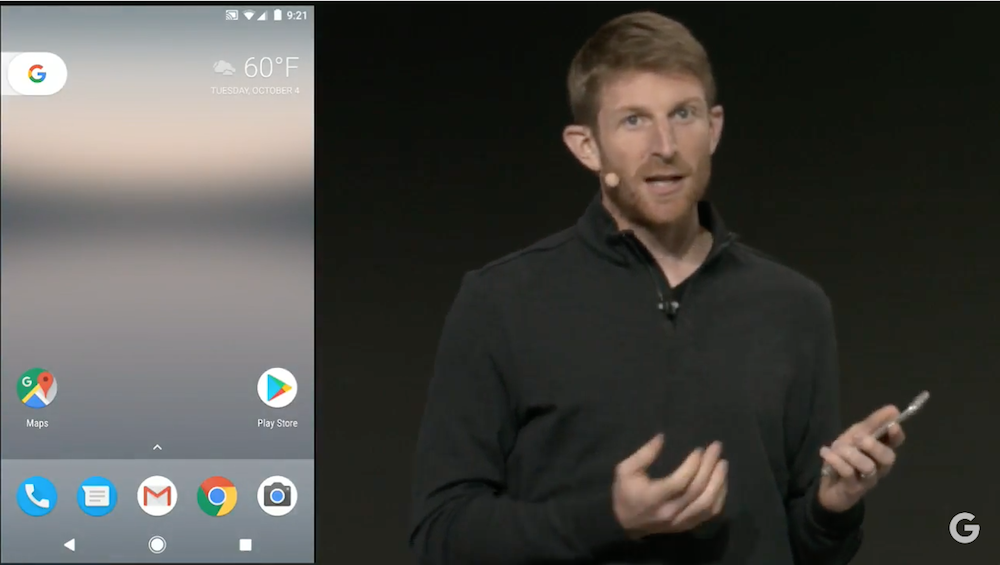Tap the cellular signal status icon
The height and width of the screenshot is (565, 1000).
click(262, 15)
